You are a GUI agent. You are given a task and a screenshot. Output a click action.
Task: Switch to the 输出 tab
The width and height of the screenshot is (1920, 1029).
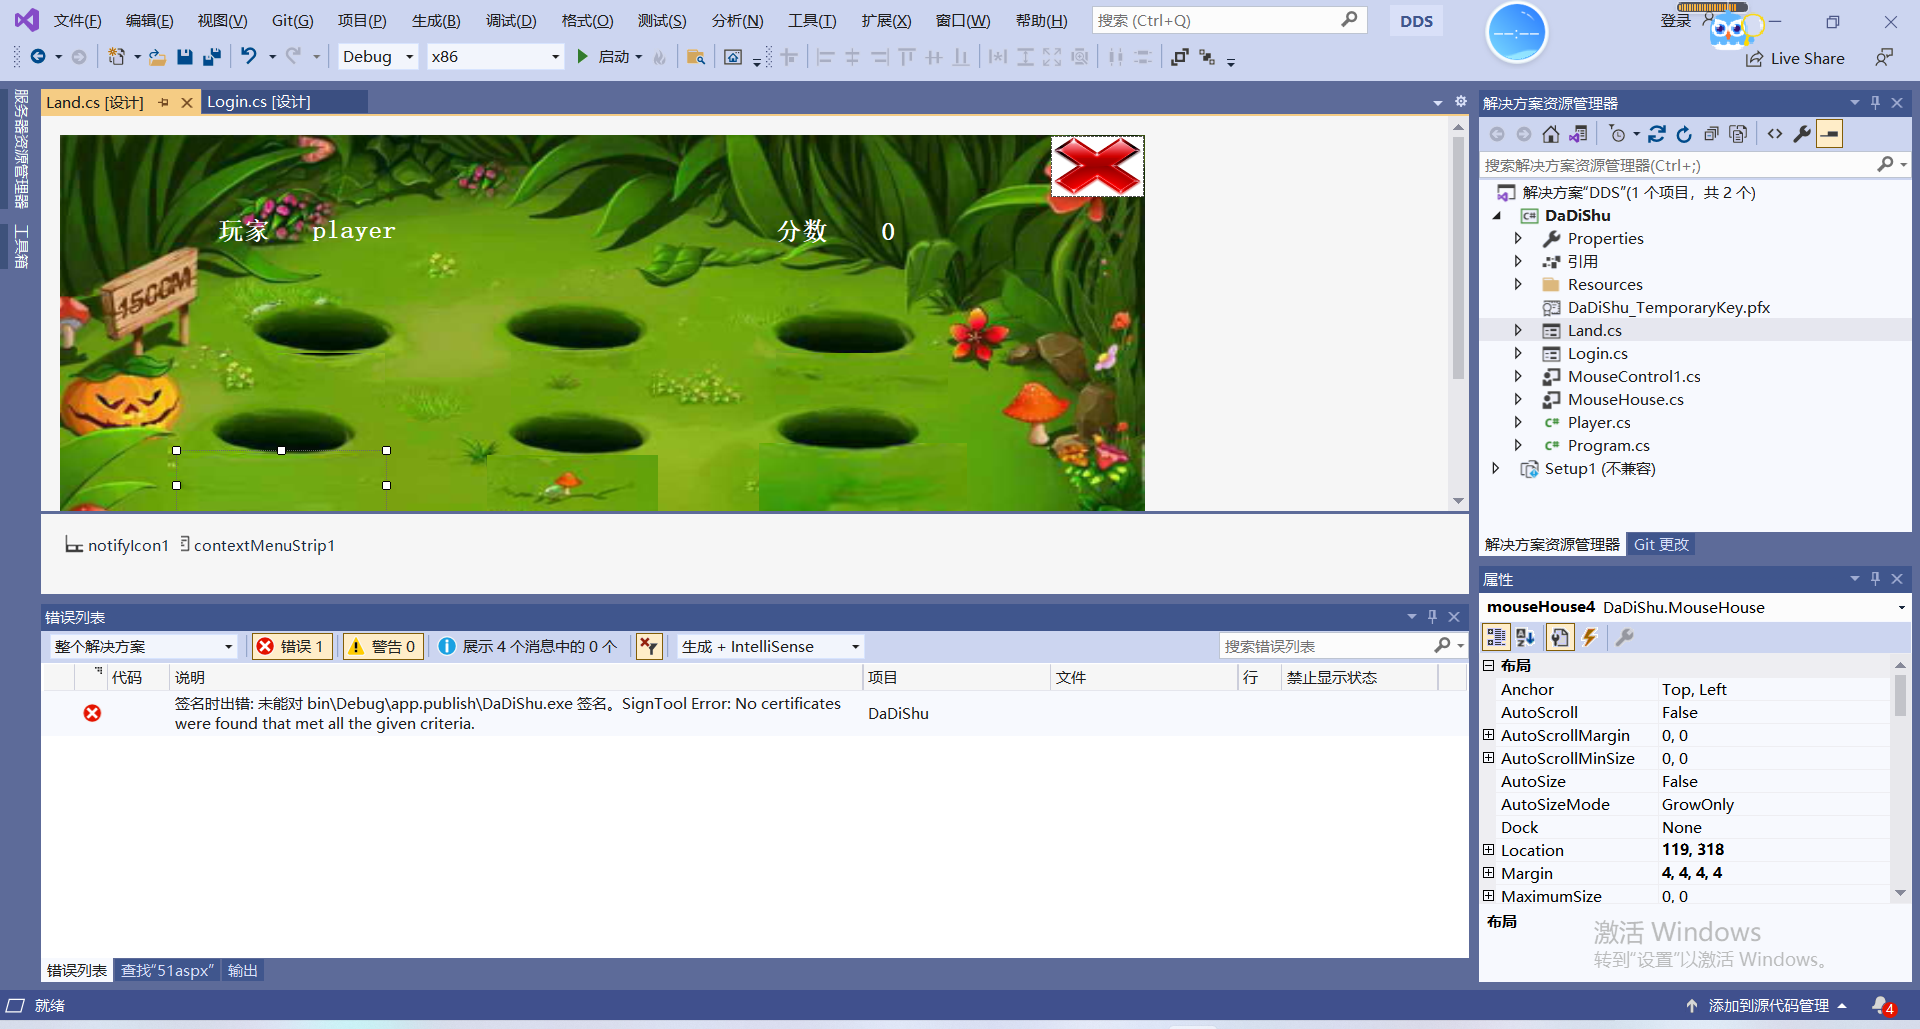tap(243, 970)
